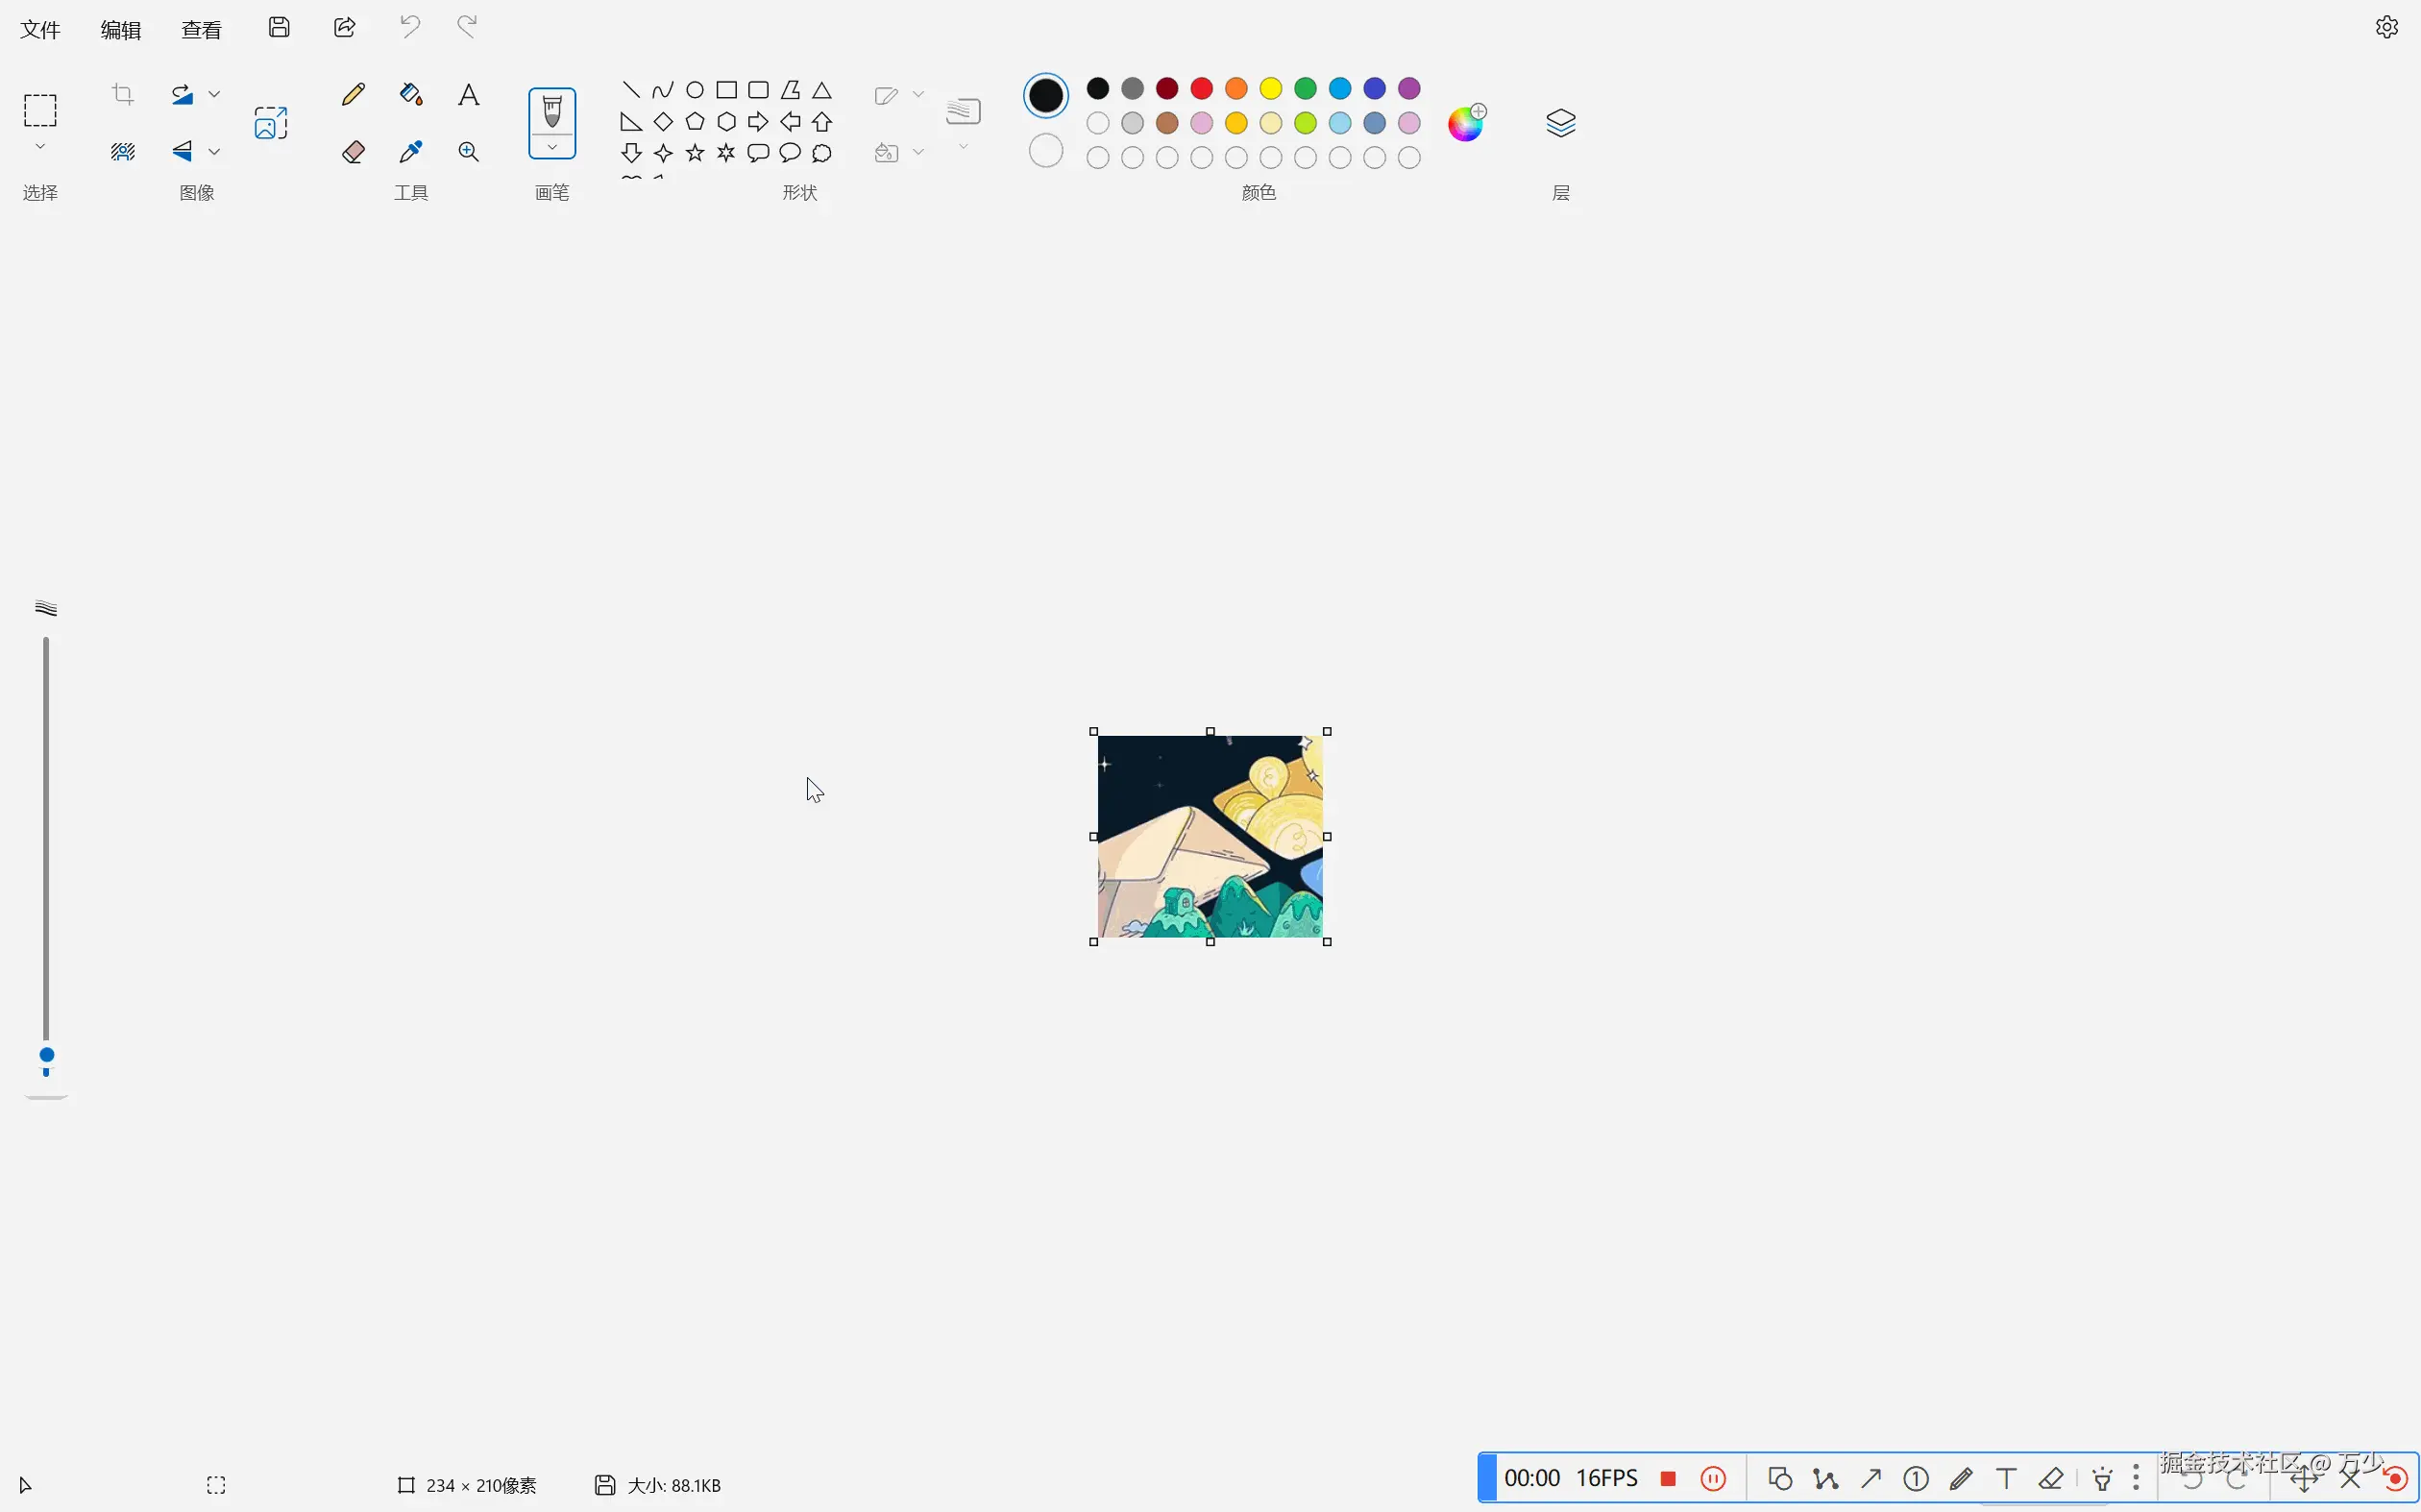Select the primary black color circle
The image size is (2421, 1512).
coord(1046,96)
